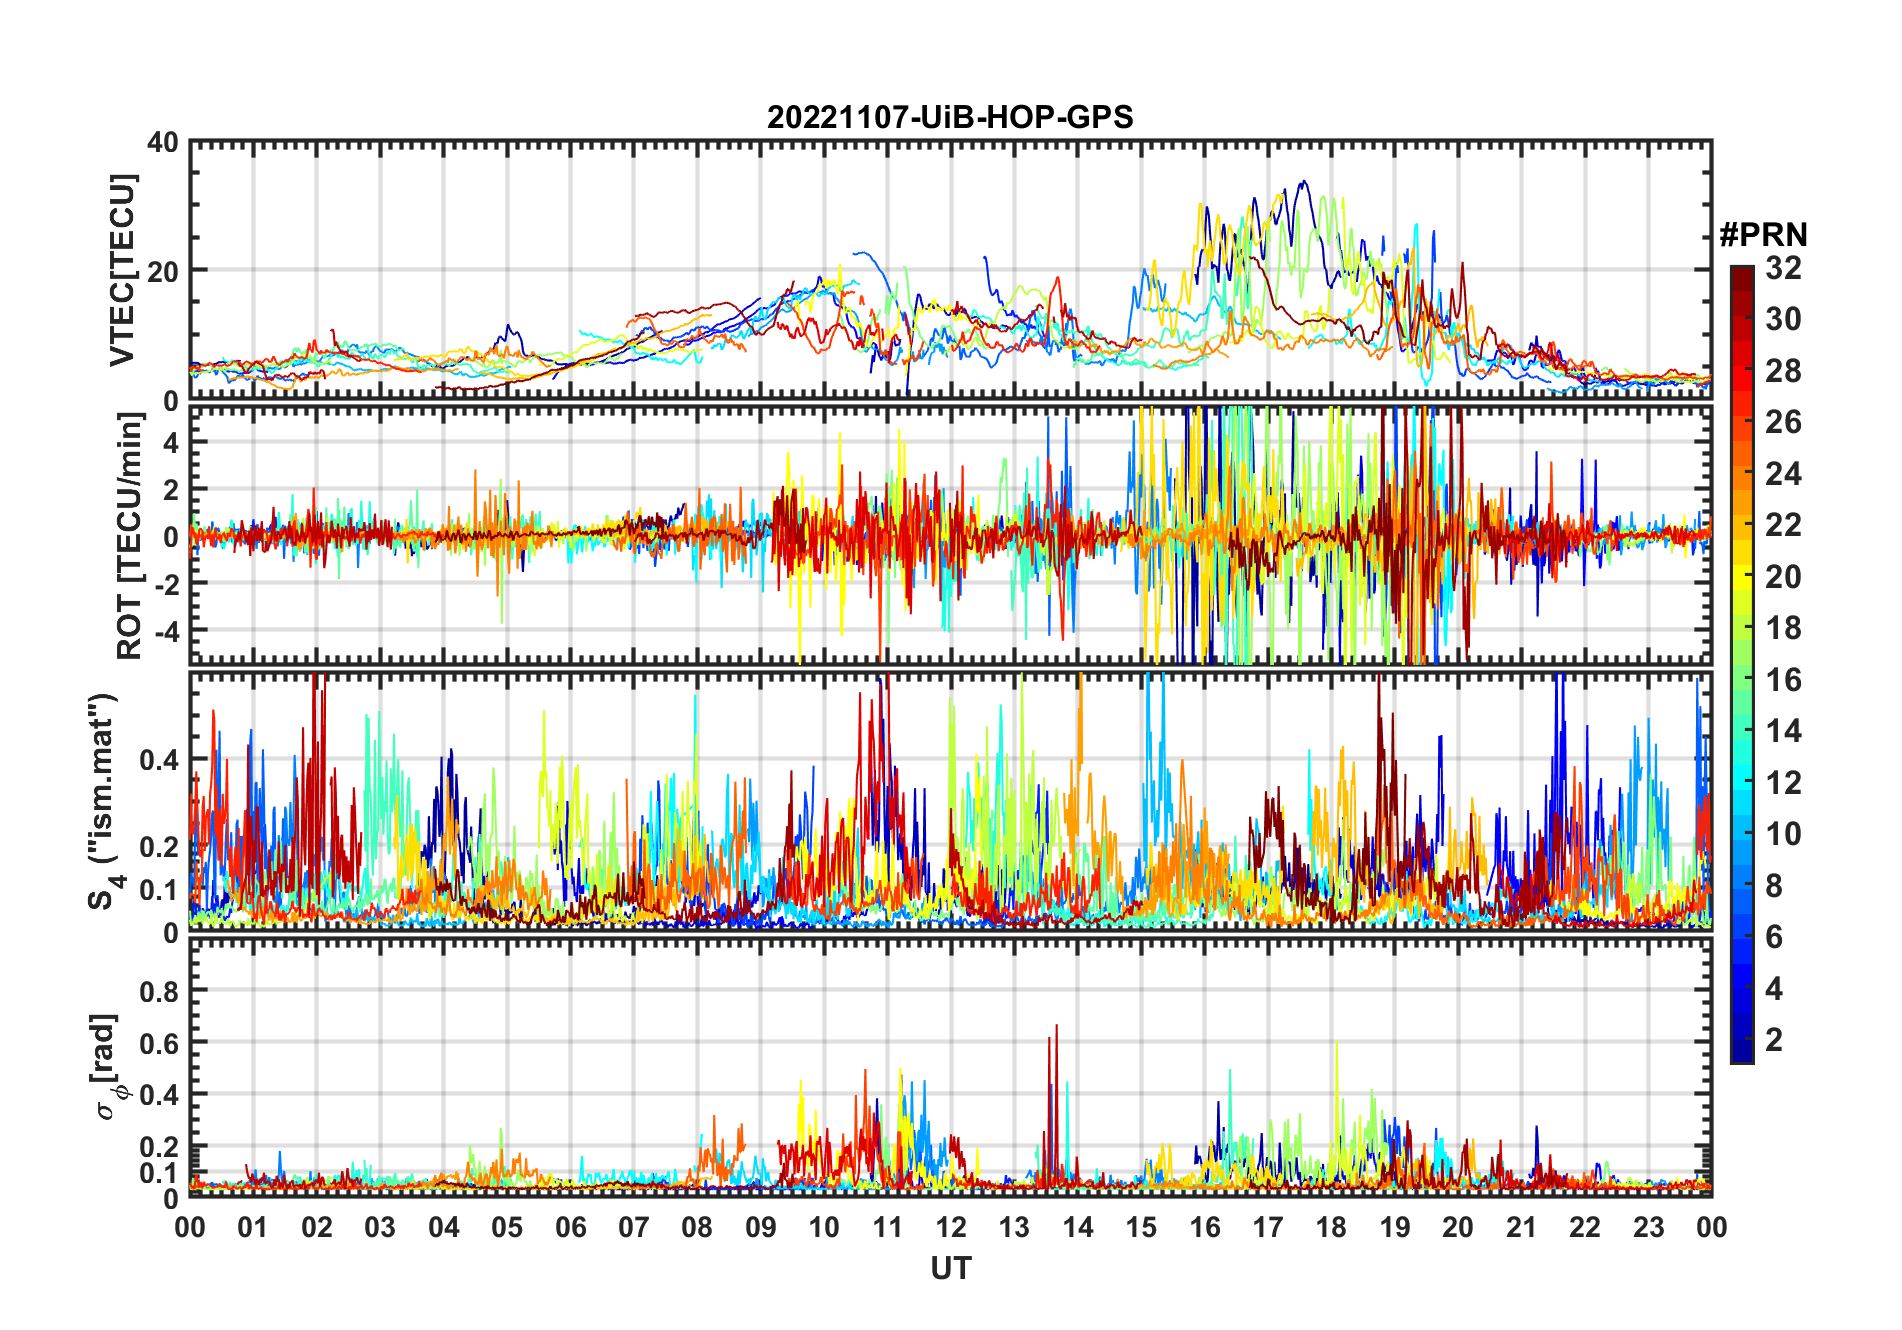Select the "ROT [TECU/min]" y-axis label
The width and height of the screenshot is (1902, 1330).
point(130,536)
